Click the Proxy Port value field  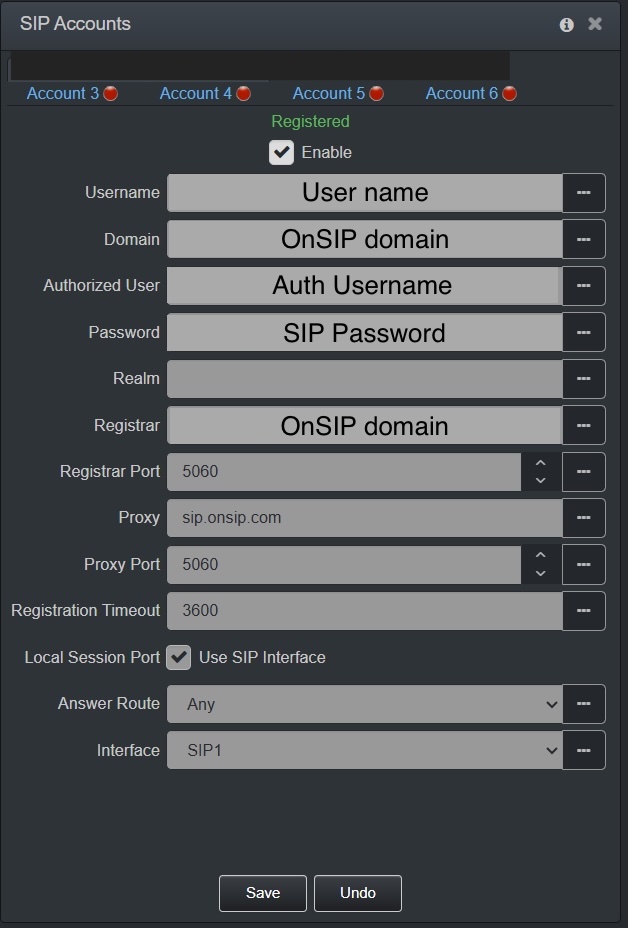[x=344, y=565]
